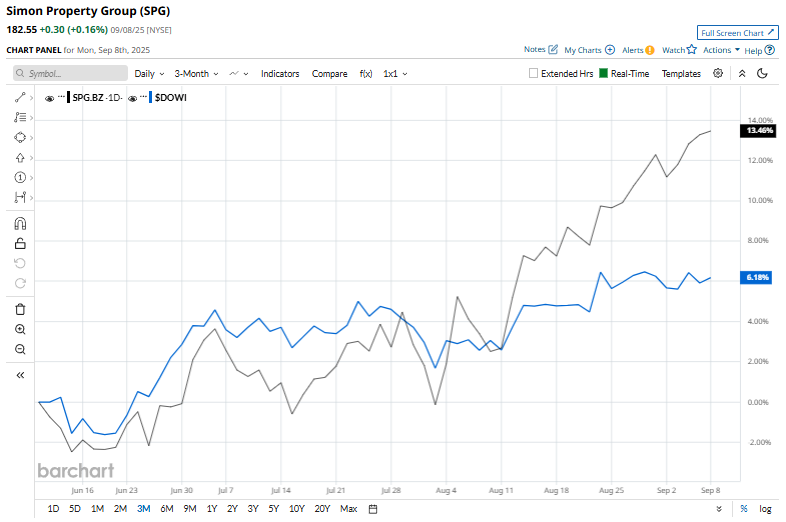Open the chart type line dropdown
Viewport: 786px width, 522px height.
click(x=239, y=74)
